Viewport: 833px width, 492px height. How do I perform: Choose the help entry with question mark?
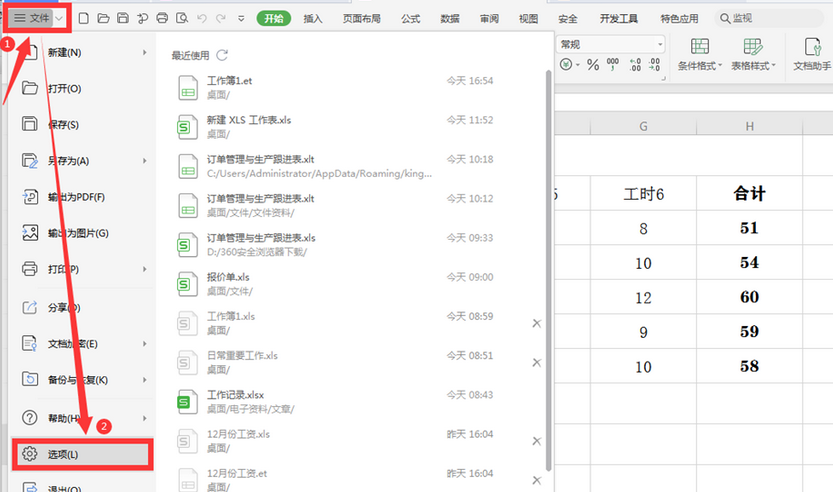[x=82, y=418]
